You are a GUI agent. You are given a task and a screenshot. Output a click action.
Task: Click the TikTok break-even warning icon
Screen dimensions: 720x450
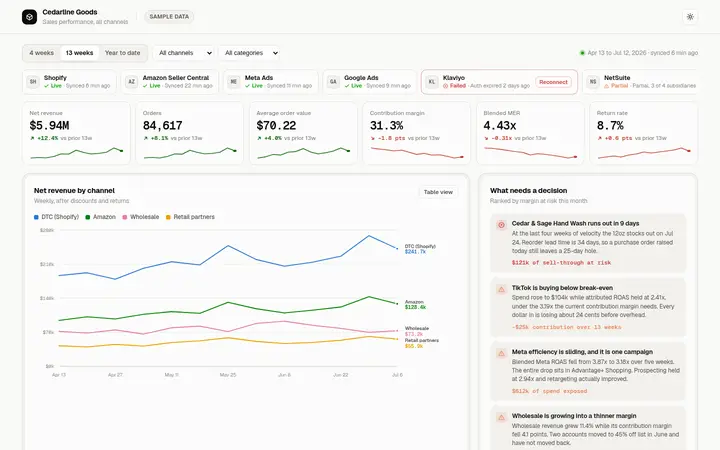point(501,289)
